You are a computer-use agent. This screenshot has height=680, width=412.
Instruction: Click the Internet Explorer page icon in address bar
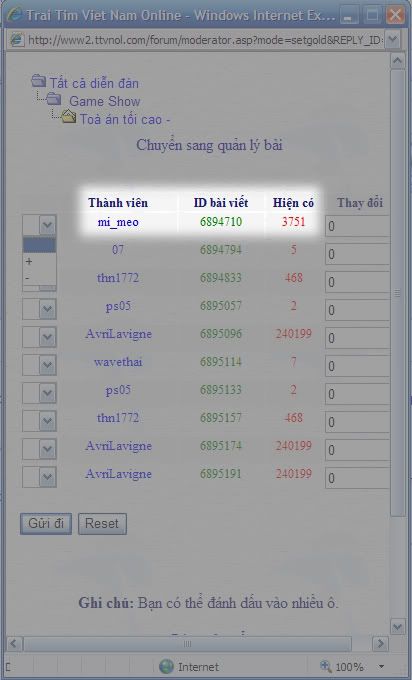coord(17,40)
